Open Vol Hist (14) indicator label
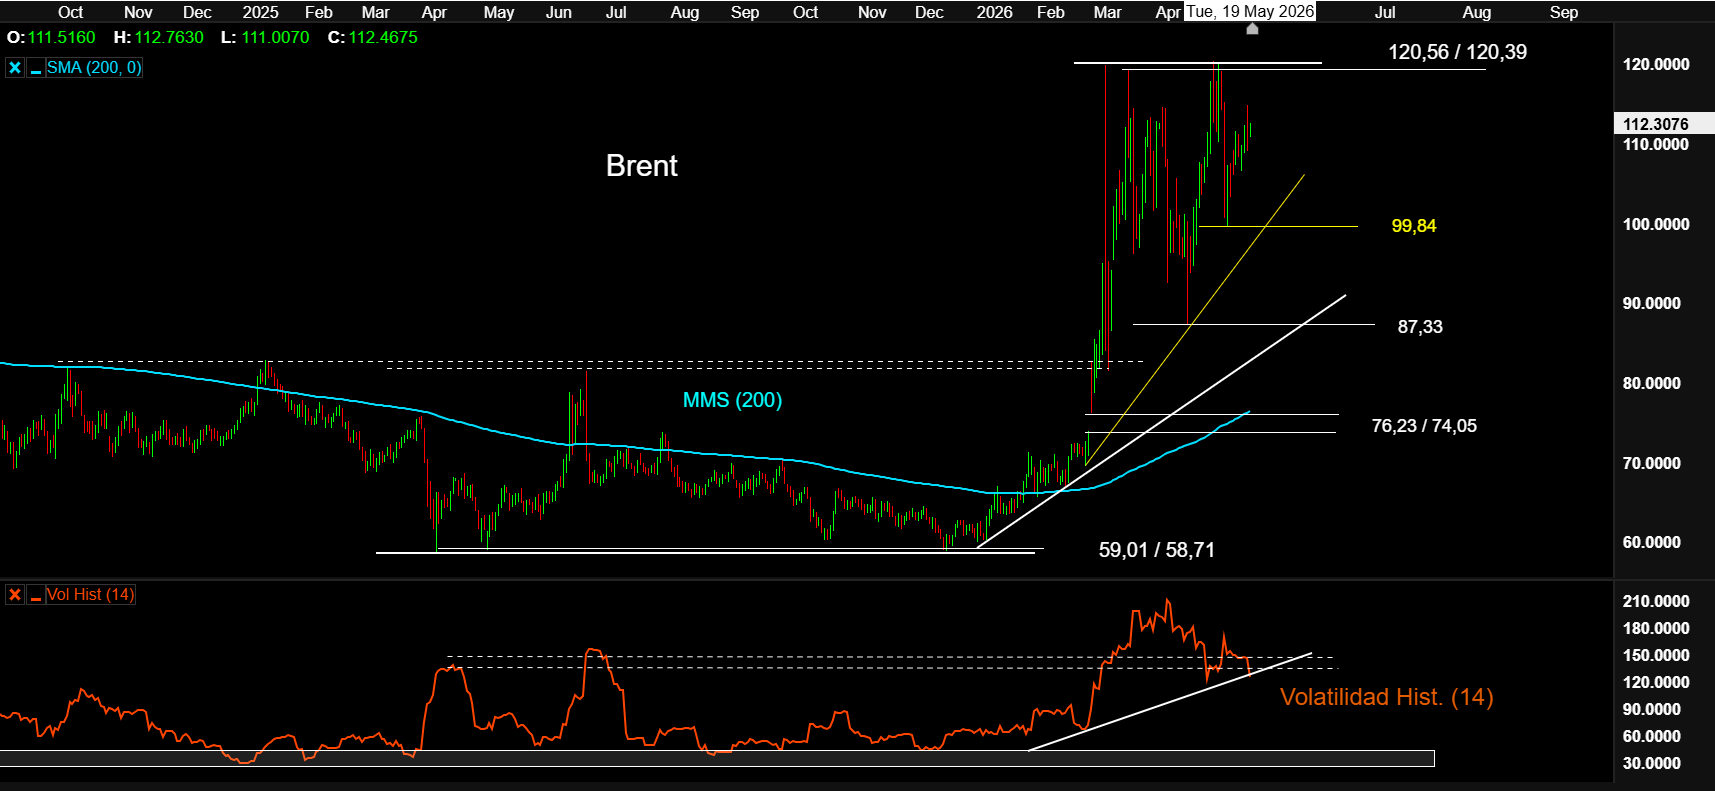 point(90,595)
